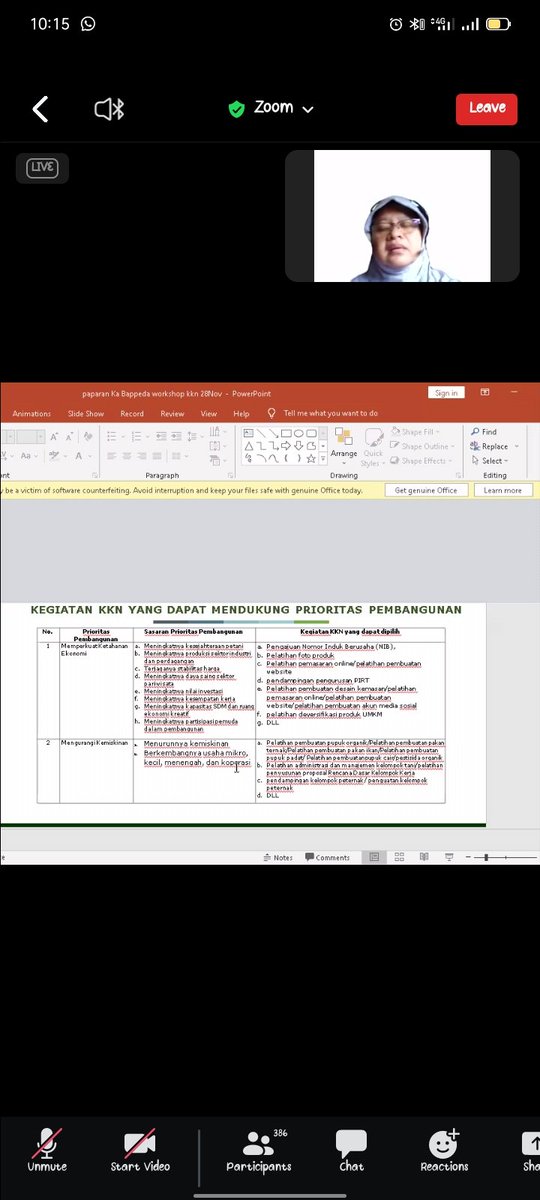The width and height of the screenshot is (540, 1200).
Task: Expand the Zoom meeting info dropdown
Action: click(x=270, y=108)
